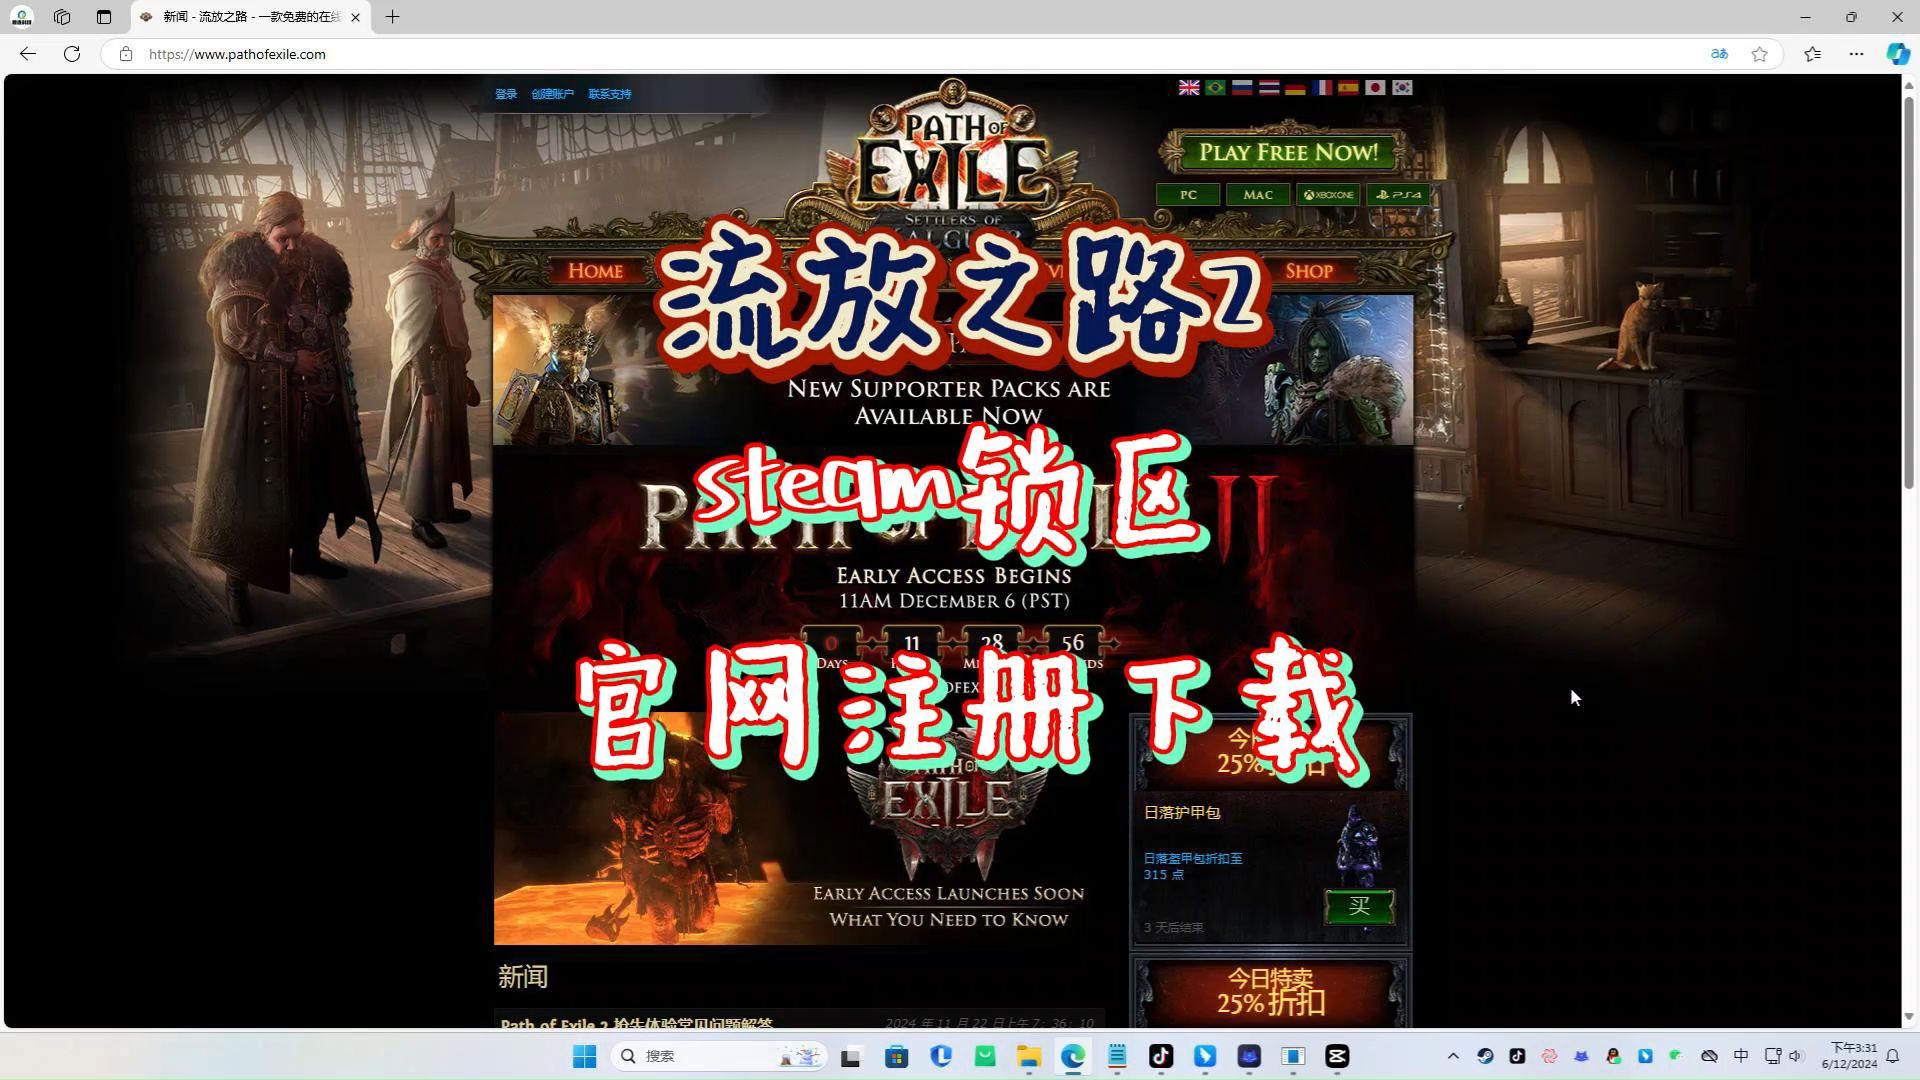Open File Explorer from taskbar

coord(1029,1056)
